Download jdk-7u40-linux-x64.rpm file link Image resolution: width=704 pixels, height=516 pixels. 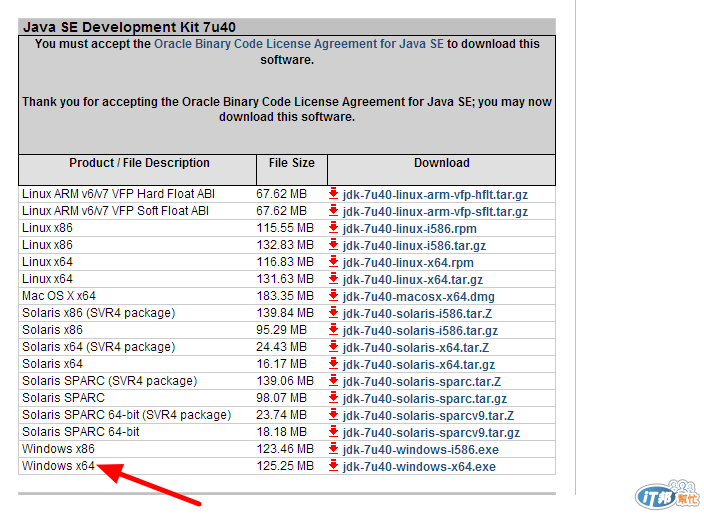(408, 263)
